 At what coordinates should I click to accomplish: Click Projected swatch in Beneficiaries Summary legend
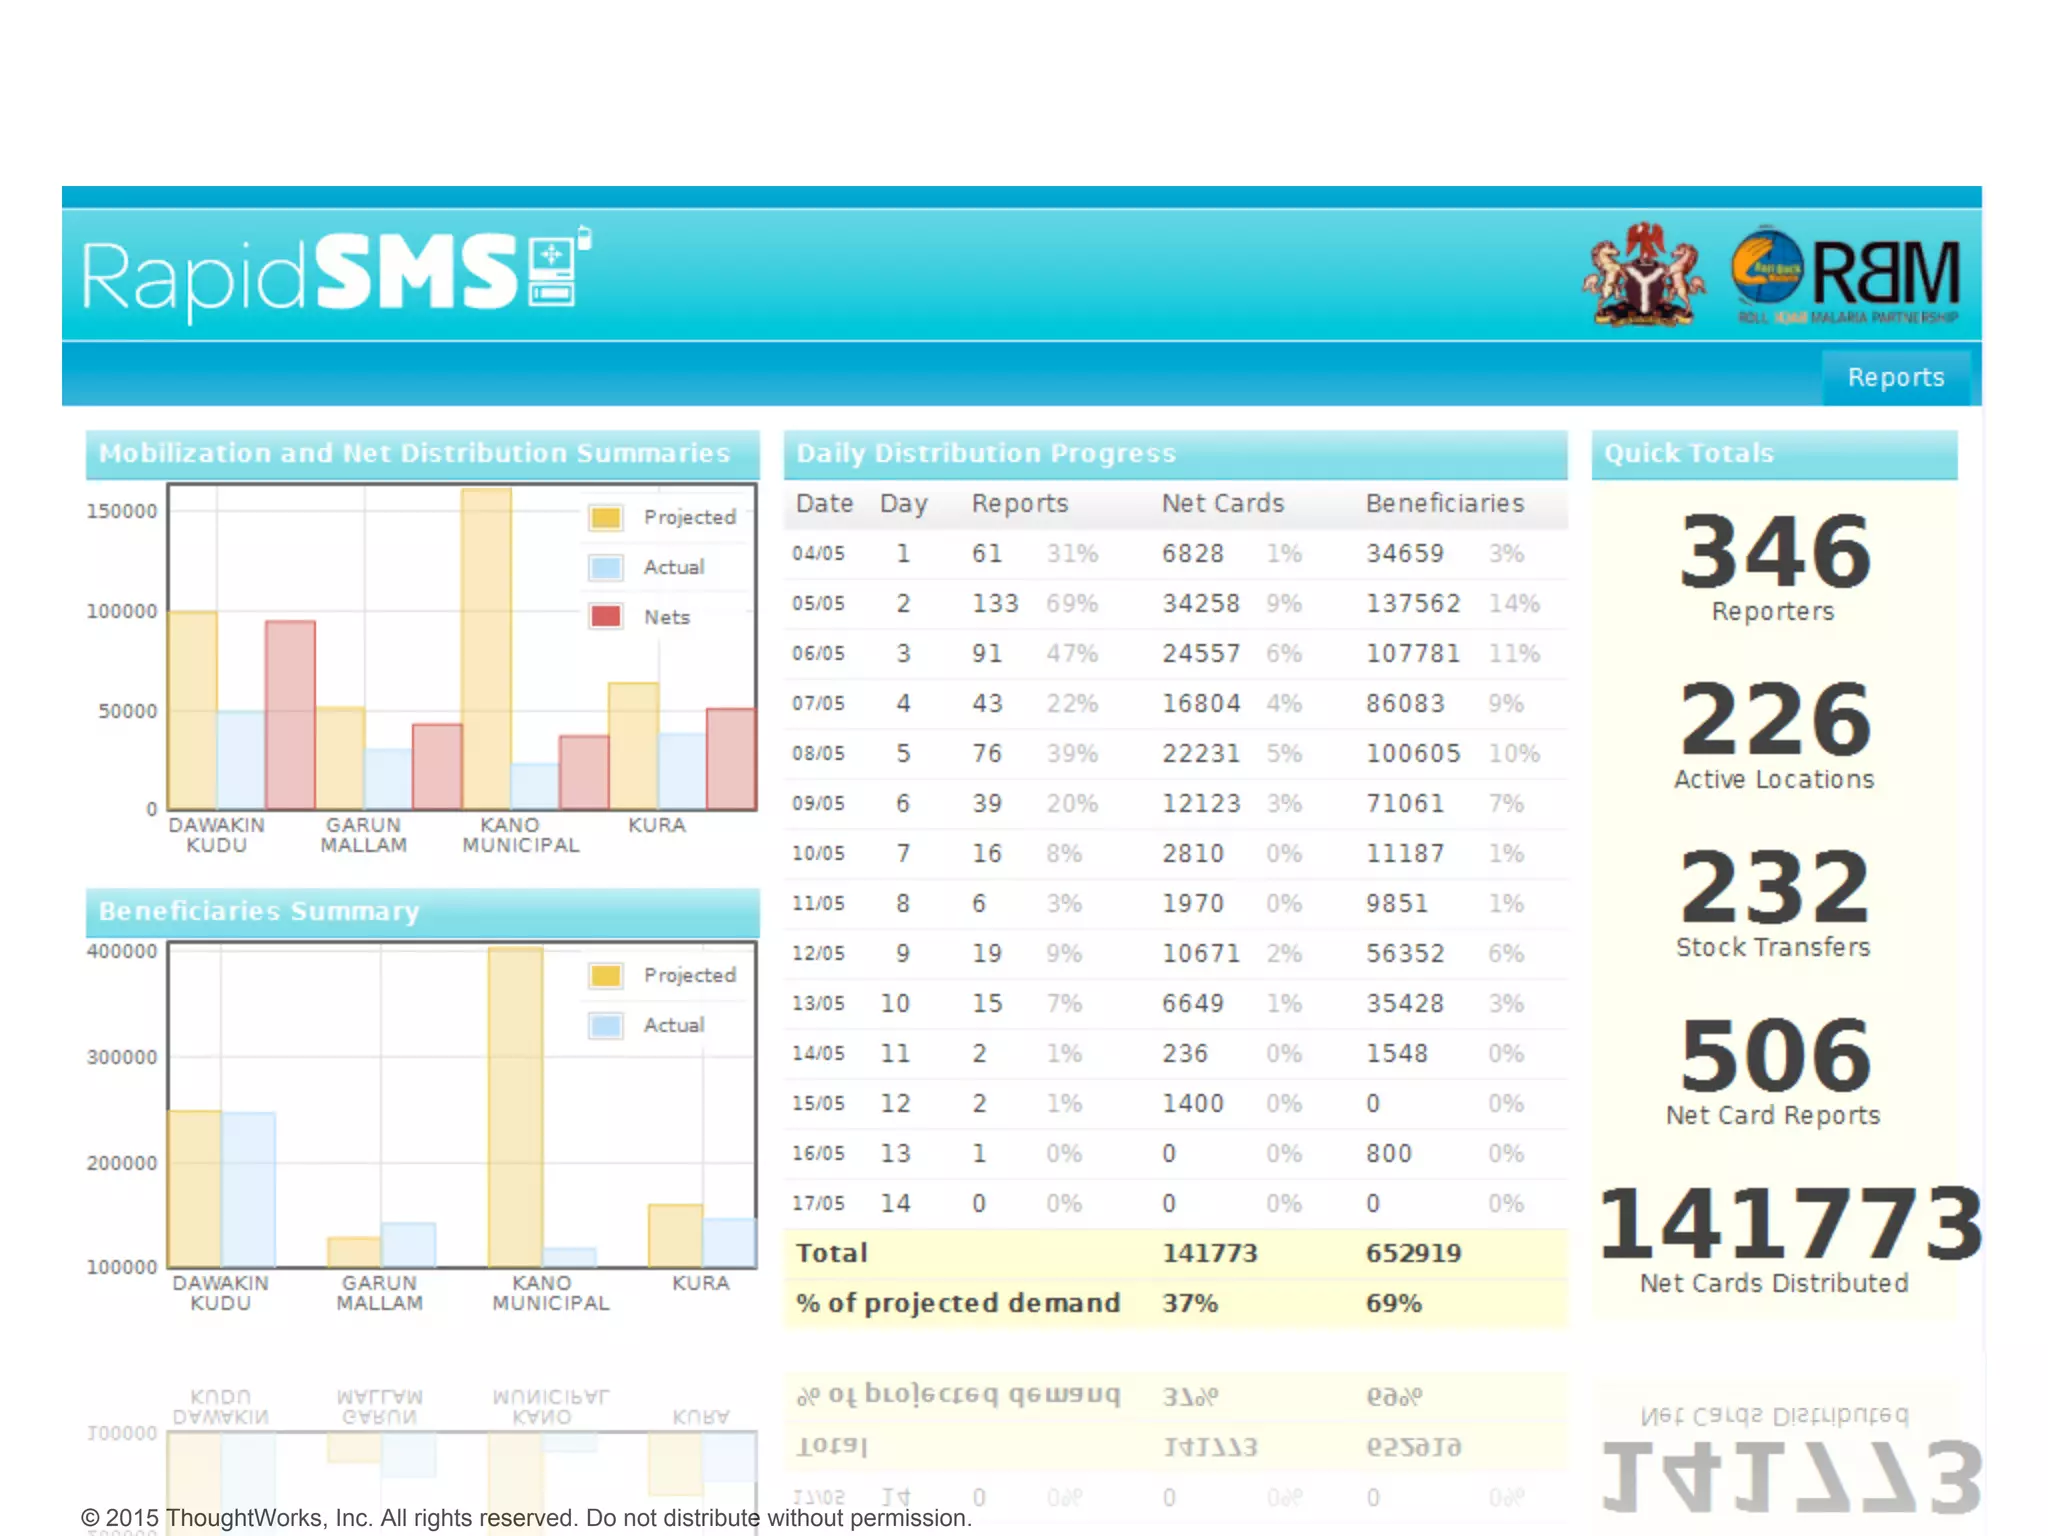tap(606, 975)
